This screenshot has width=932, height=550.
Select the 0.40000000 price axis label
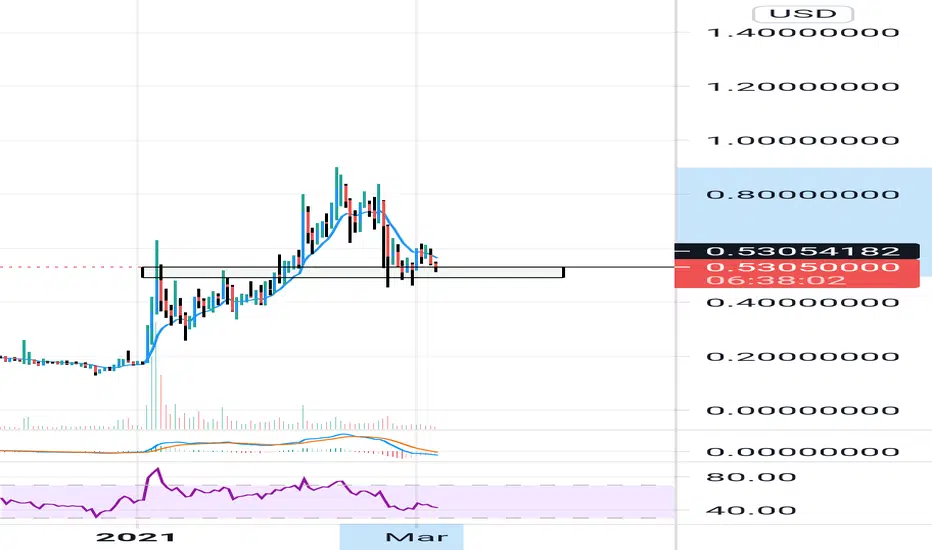point(803,303)
